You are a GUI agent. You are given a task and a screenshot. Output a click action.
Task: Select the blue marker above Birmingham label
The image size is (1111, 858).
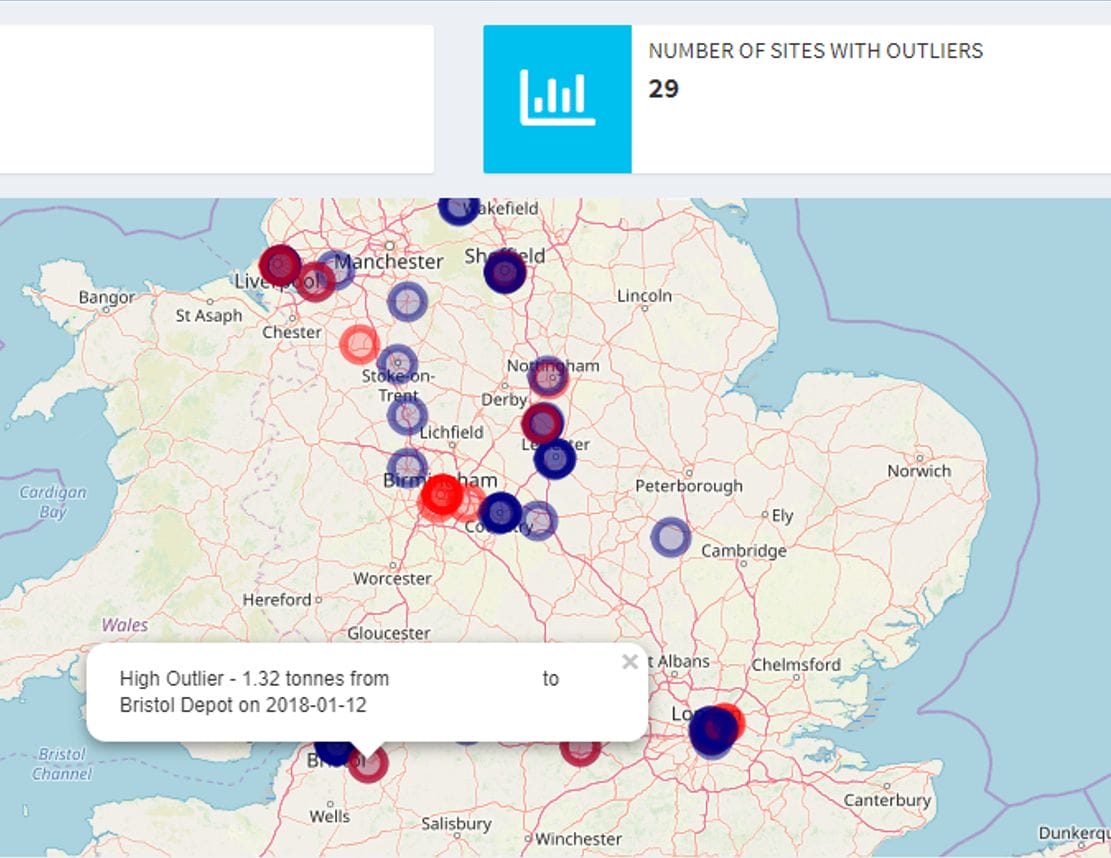(406, 467)
